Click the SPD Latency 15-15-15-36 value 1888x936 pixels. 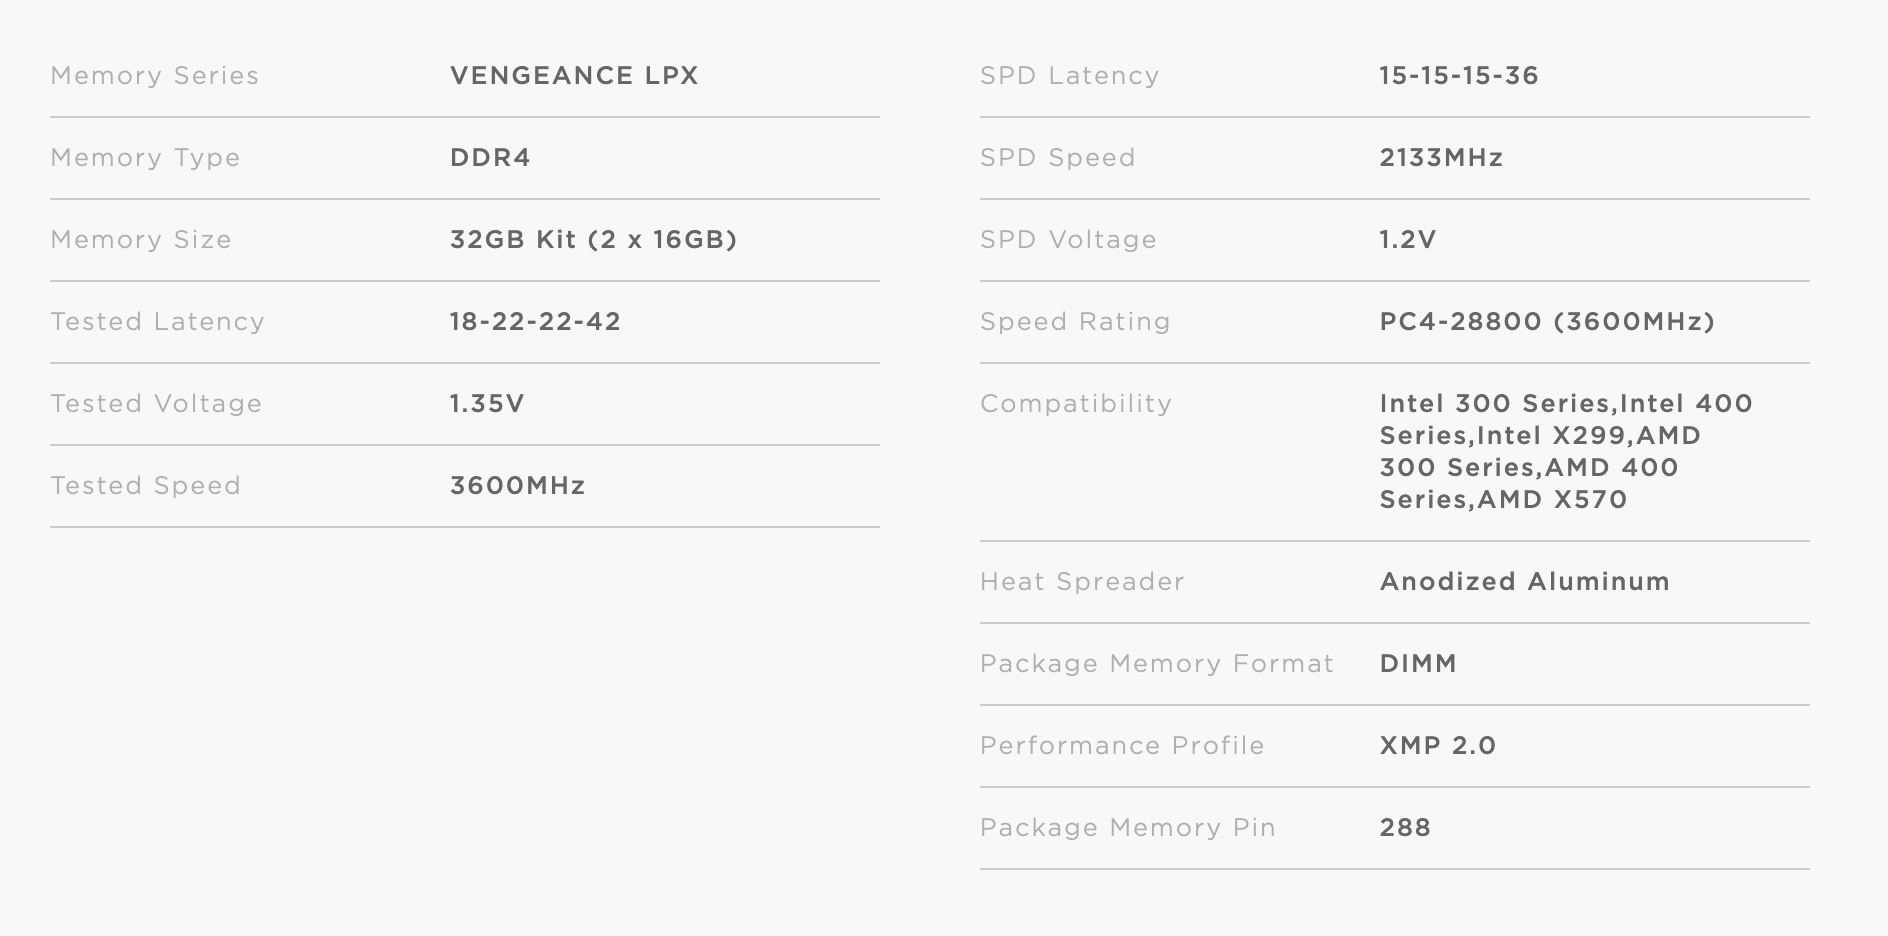(x=1458, y=76)
